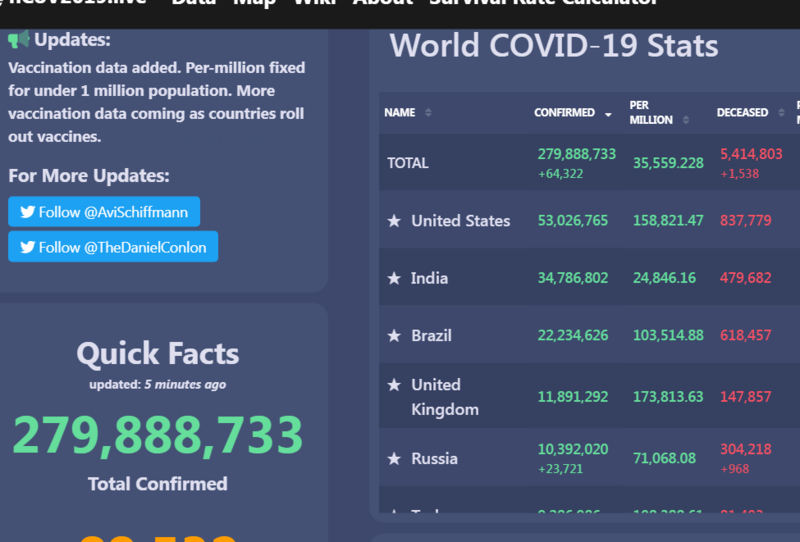800x542 pixels.
Task: Follow @TheDanielConlon on Twitter
Action: tap(113, 247)
